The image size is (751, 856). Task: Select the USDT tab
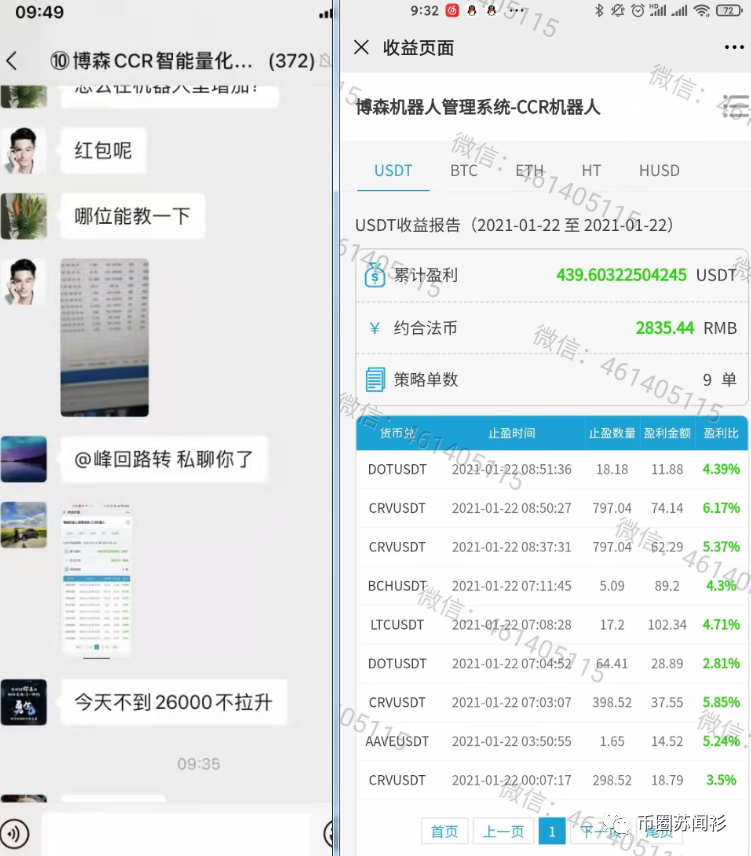click(393, 171)
